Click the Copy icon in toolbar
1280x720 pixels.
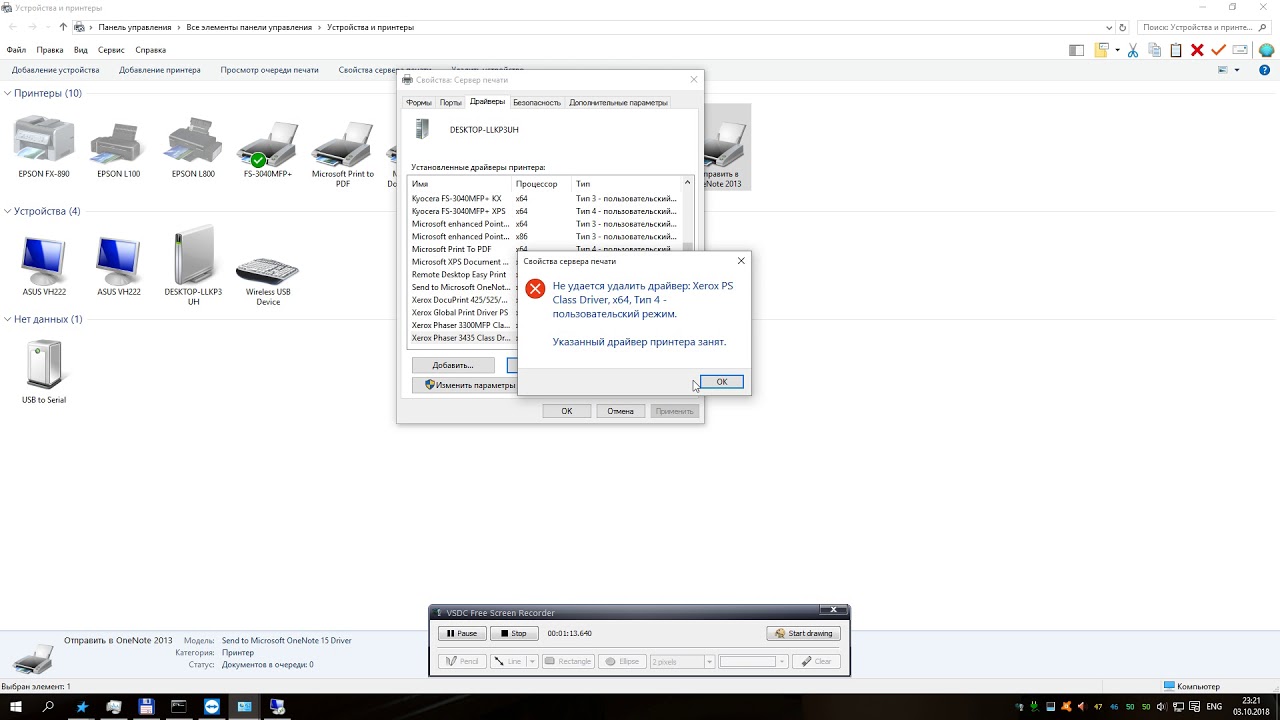coord(1155,50)
